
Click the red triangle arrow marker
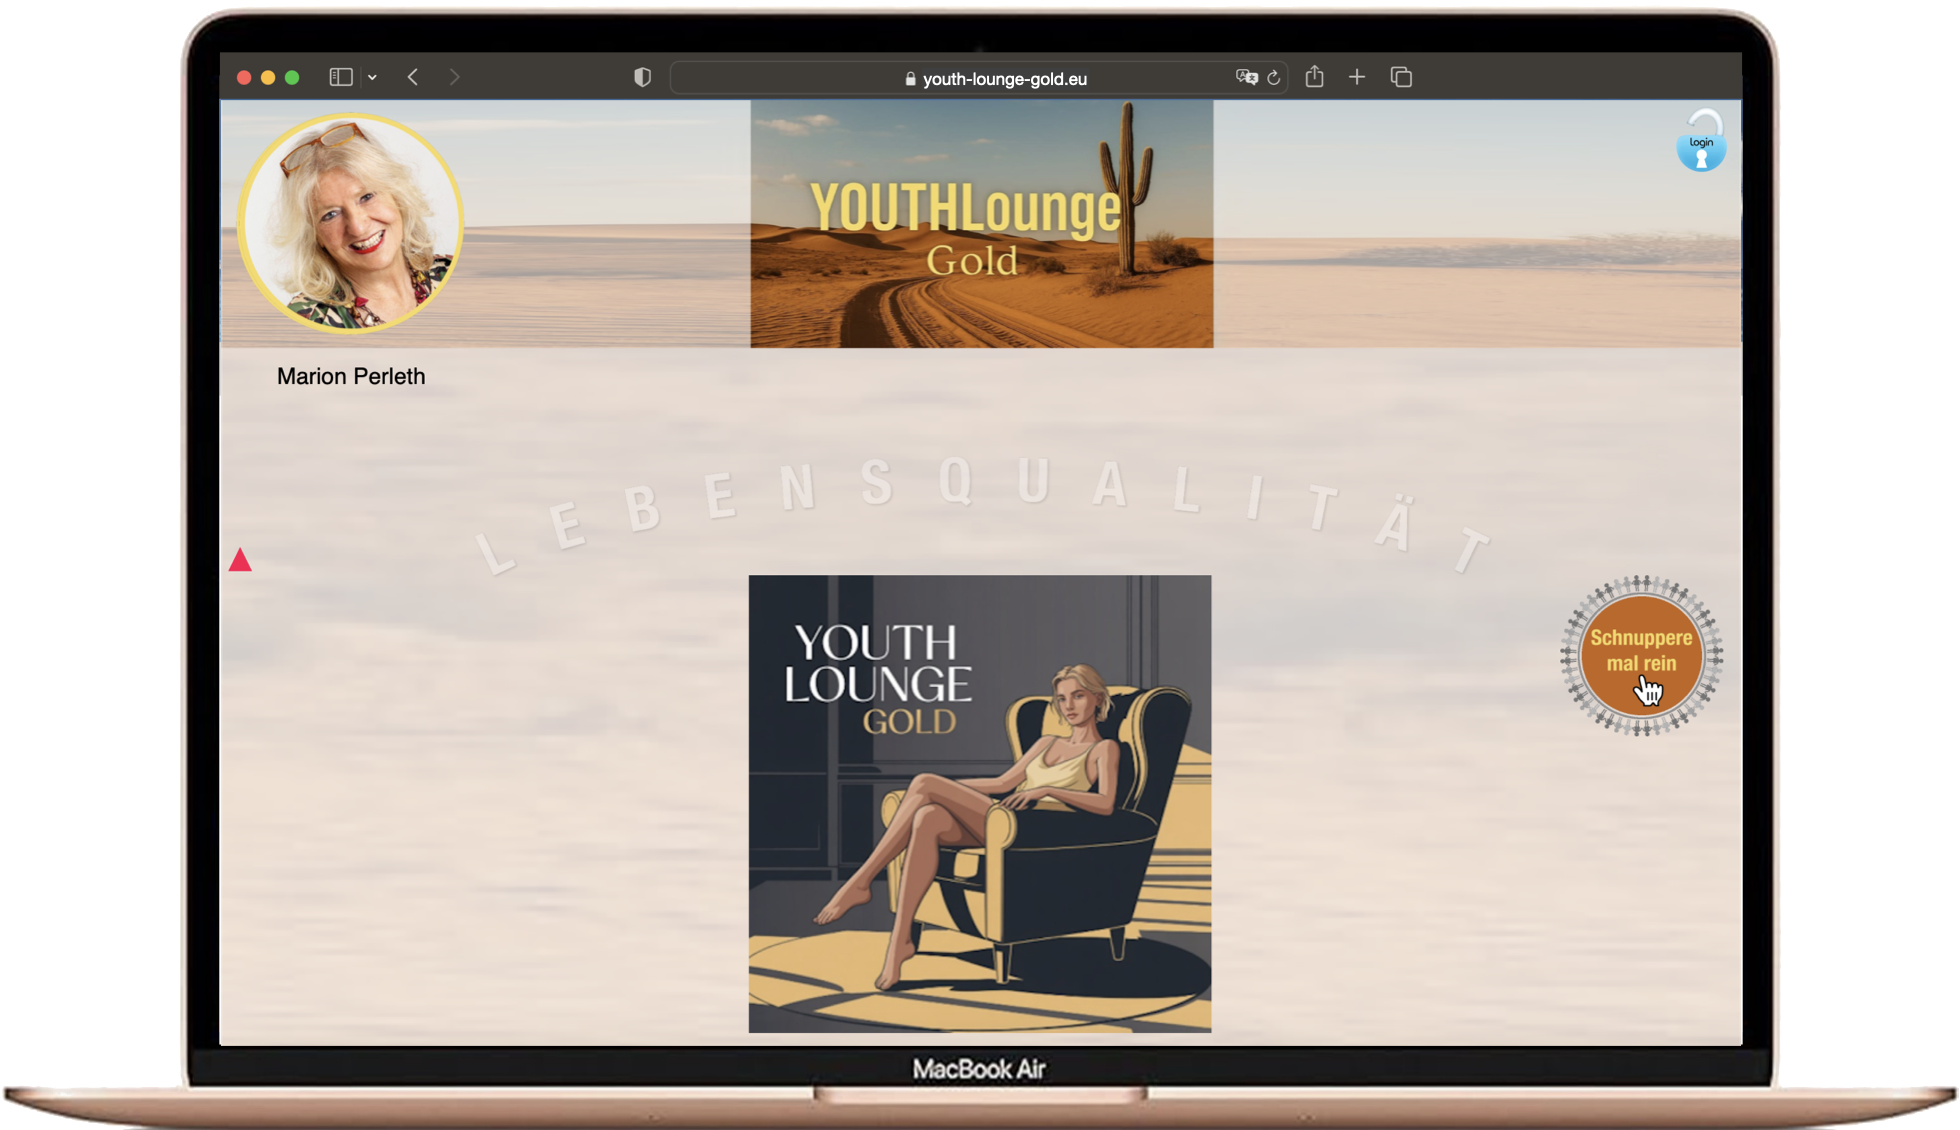point(240,560)
